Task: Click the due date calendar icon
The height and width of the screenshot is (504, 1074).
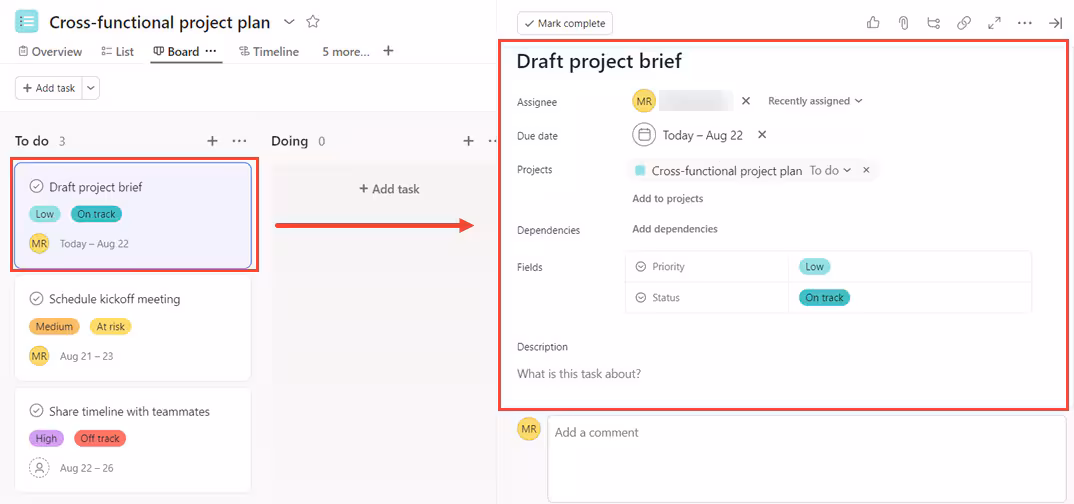Action: (x=645, y=135)
